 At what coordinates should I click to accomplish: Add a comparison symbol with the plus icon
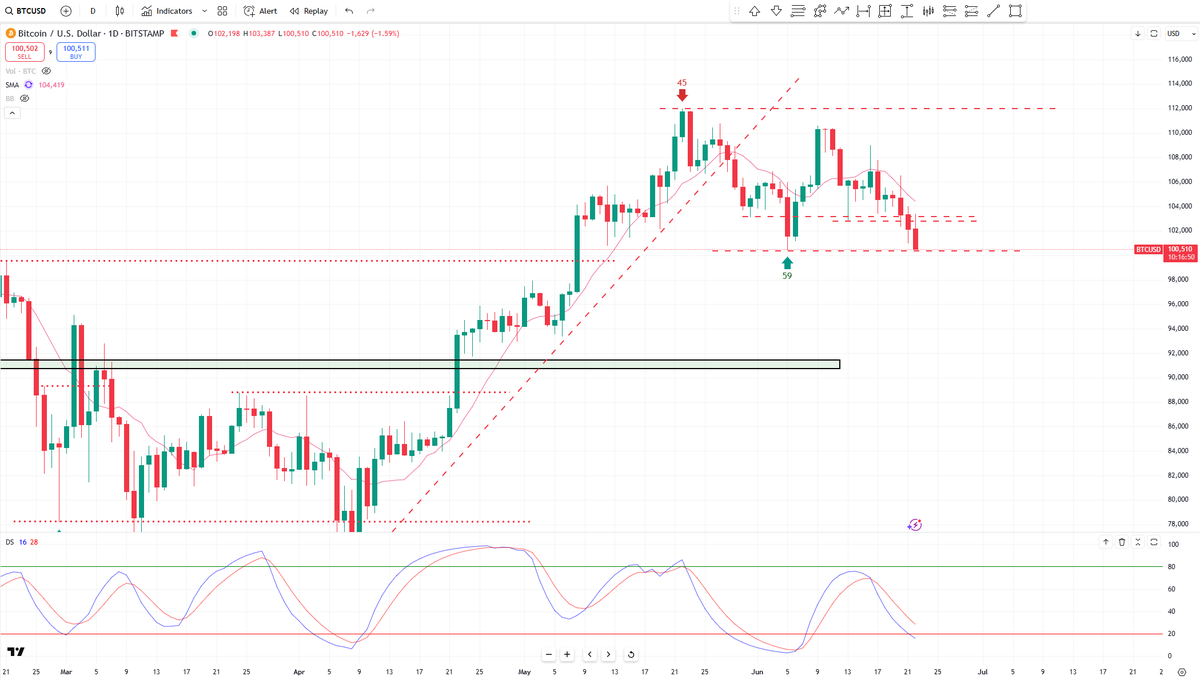tap(65, 11)
